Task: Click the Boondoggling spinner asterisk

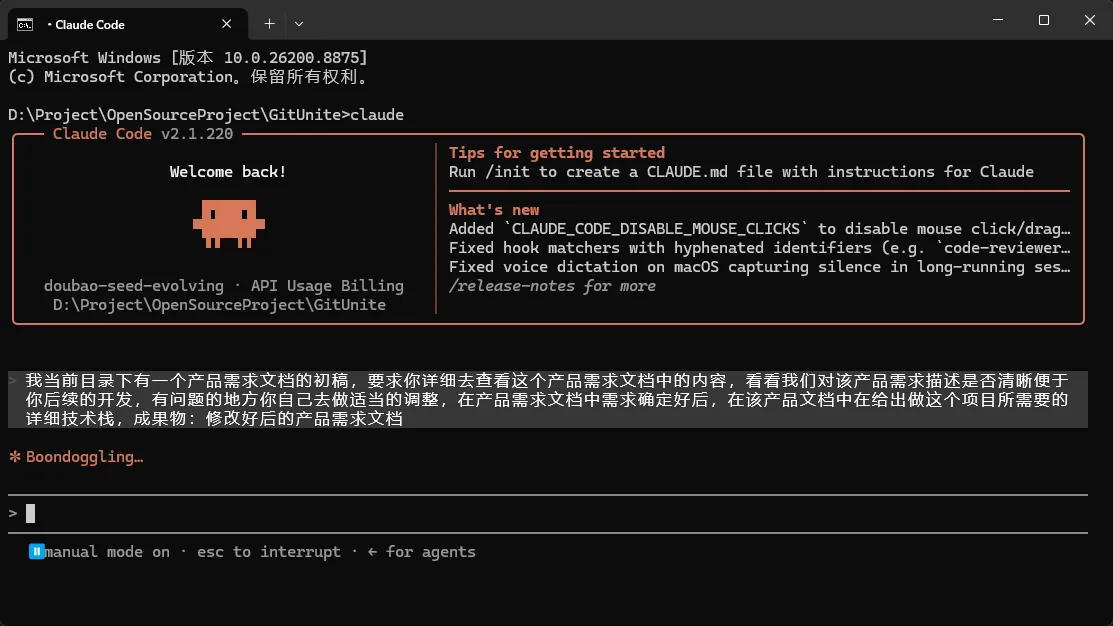Action: pos(15,457)
